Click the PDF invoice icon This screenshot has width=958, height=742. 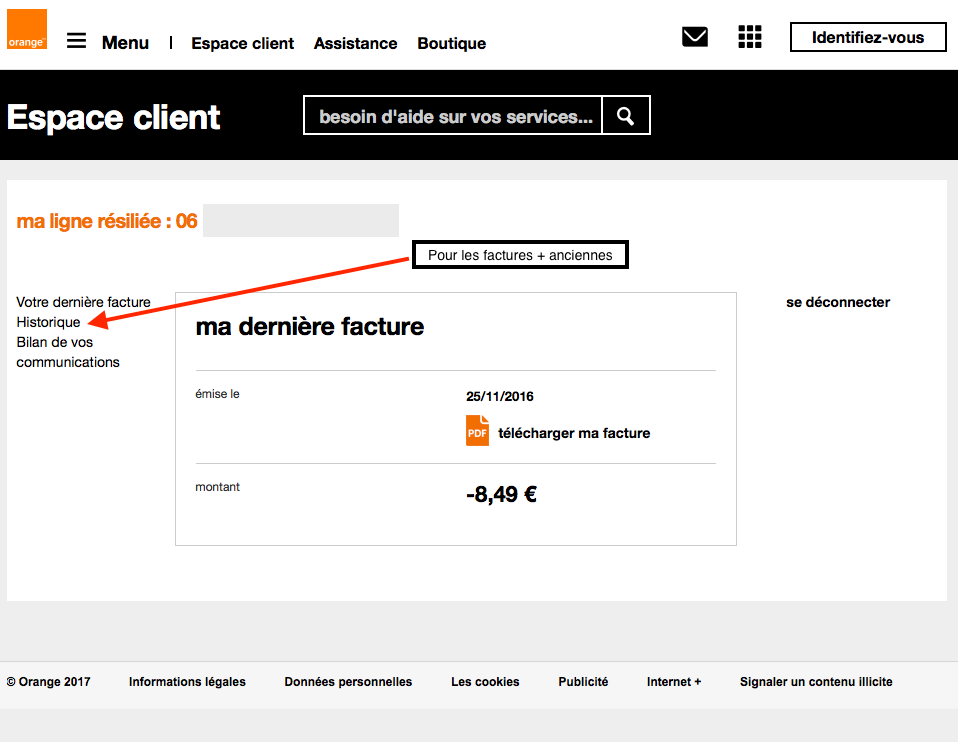tap(477, 431)
